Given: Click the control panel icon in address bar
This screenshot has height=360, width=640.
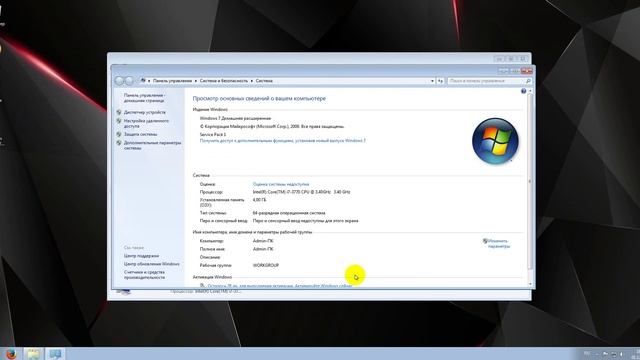Looking at the screenshot, I should 143,80.
